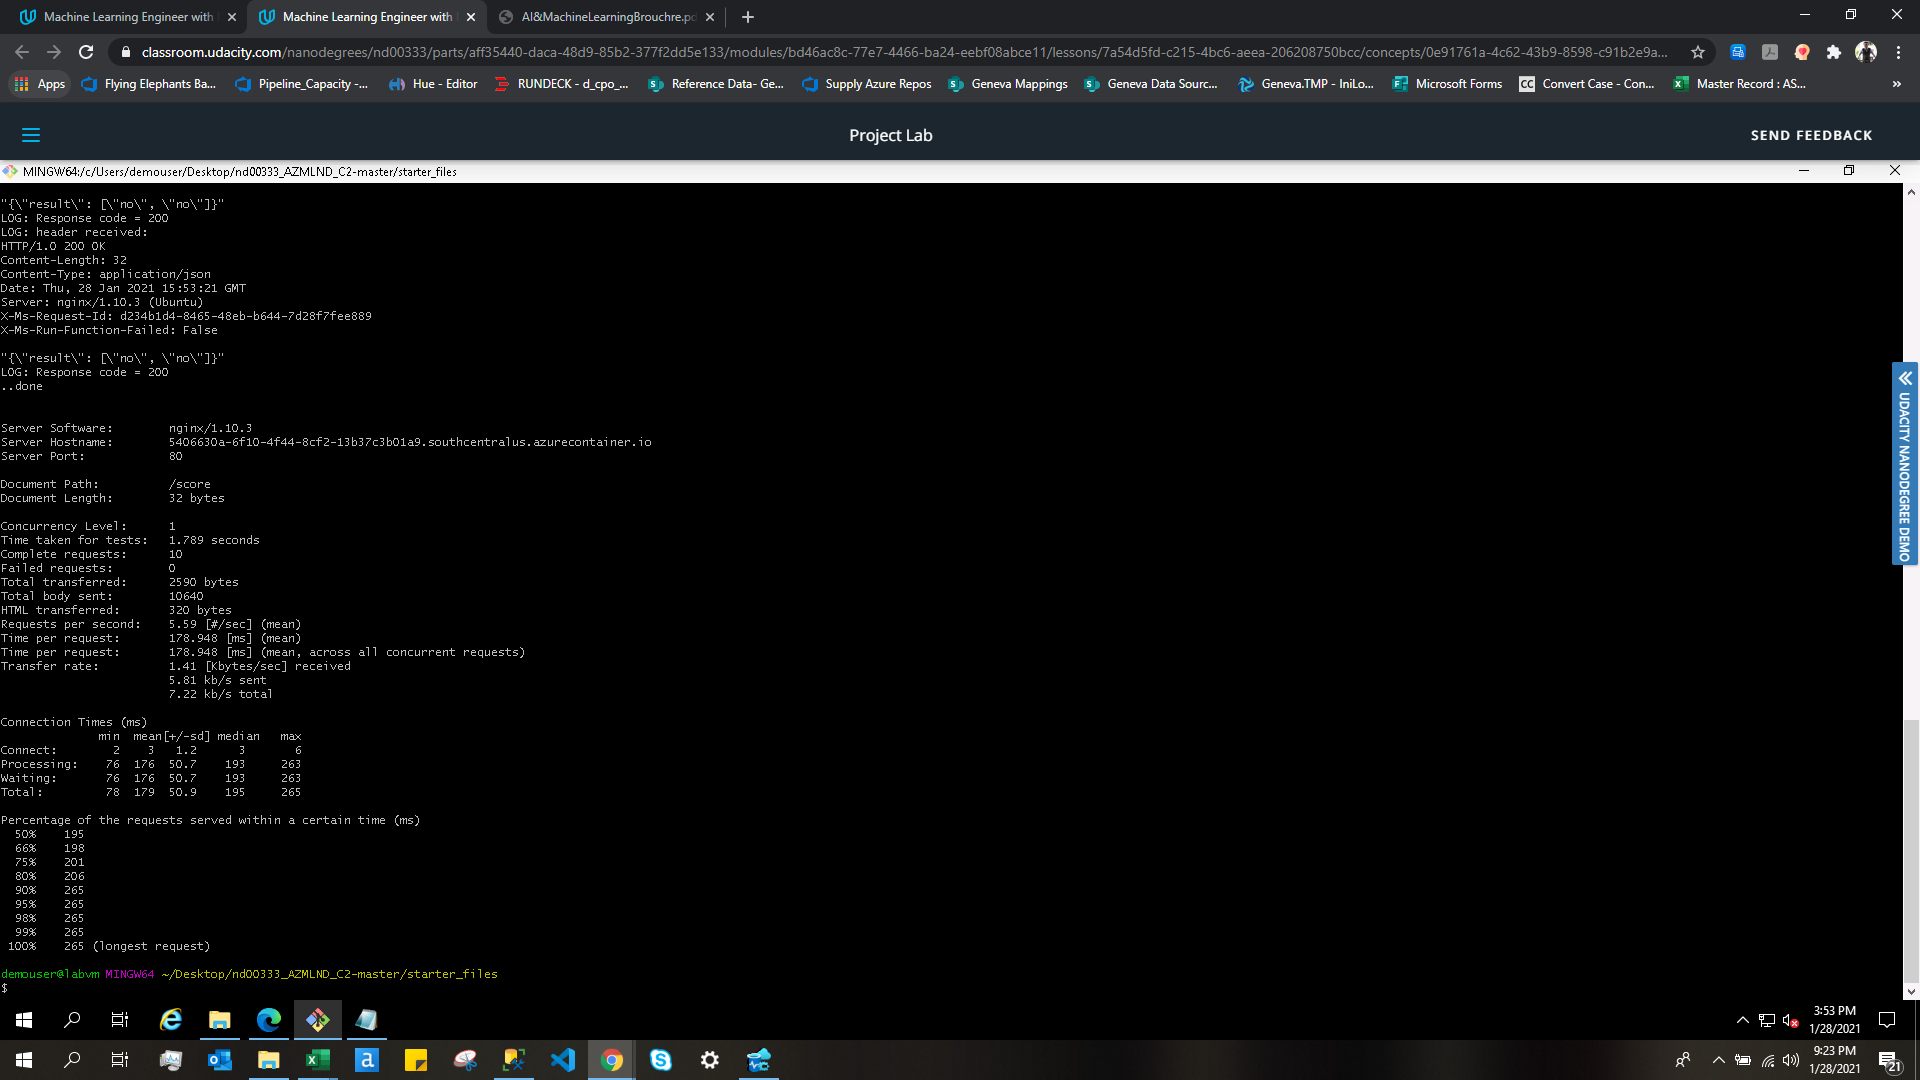
Task: Open the Chrome extensions puzzle icon
Action: click(1833, 52)
